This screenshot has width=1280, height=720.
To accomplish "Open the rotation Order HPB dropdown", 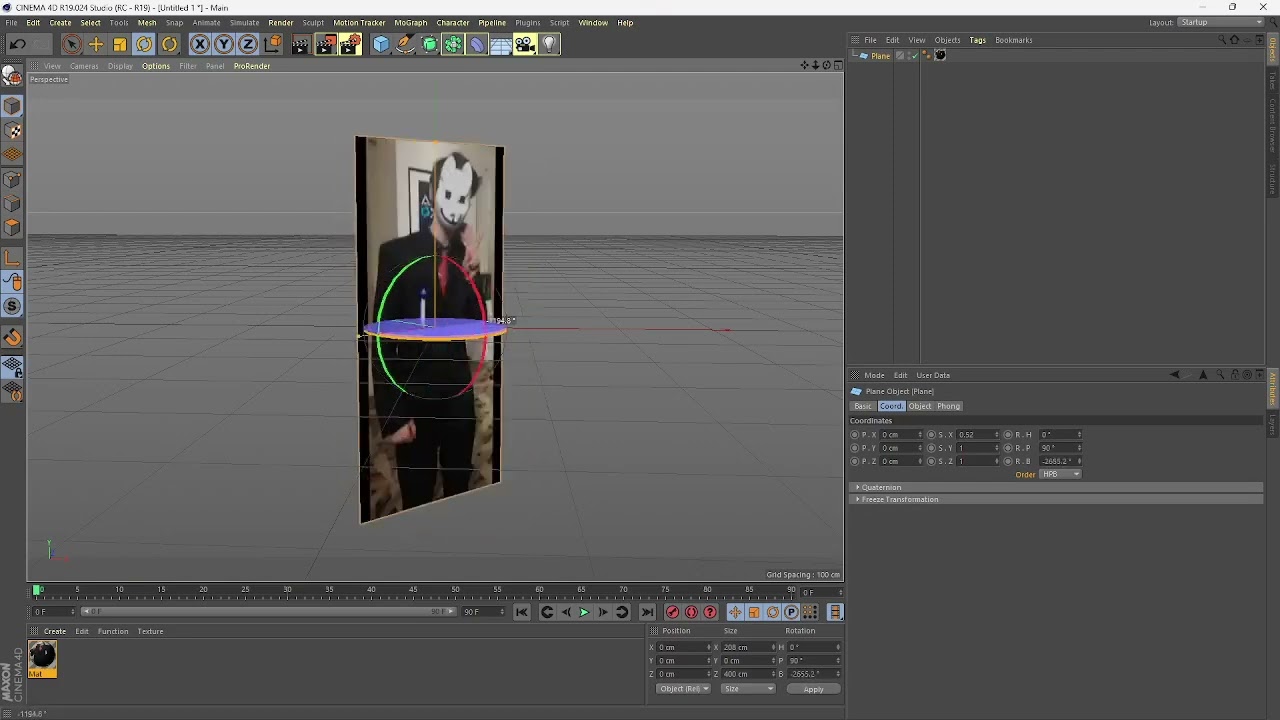I will click(1060, 474).
